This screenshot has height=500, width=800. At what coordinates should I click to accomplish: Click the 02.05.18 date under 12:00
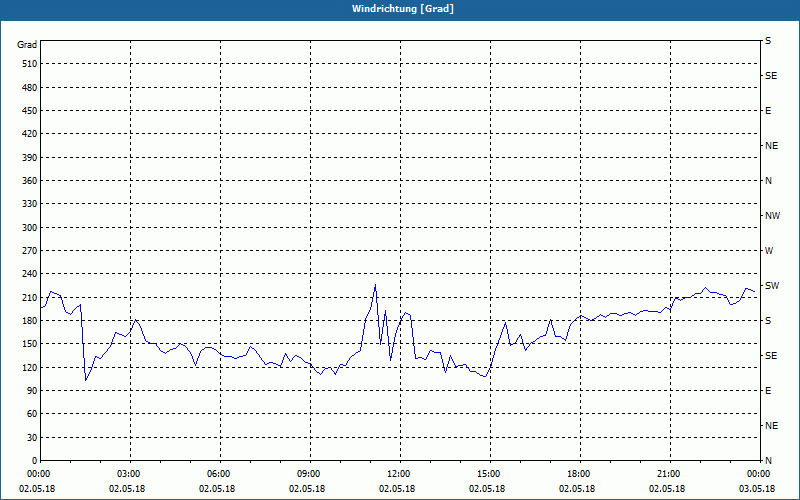click(x=397, y=489)
